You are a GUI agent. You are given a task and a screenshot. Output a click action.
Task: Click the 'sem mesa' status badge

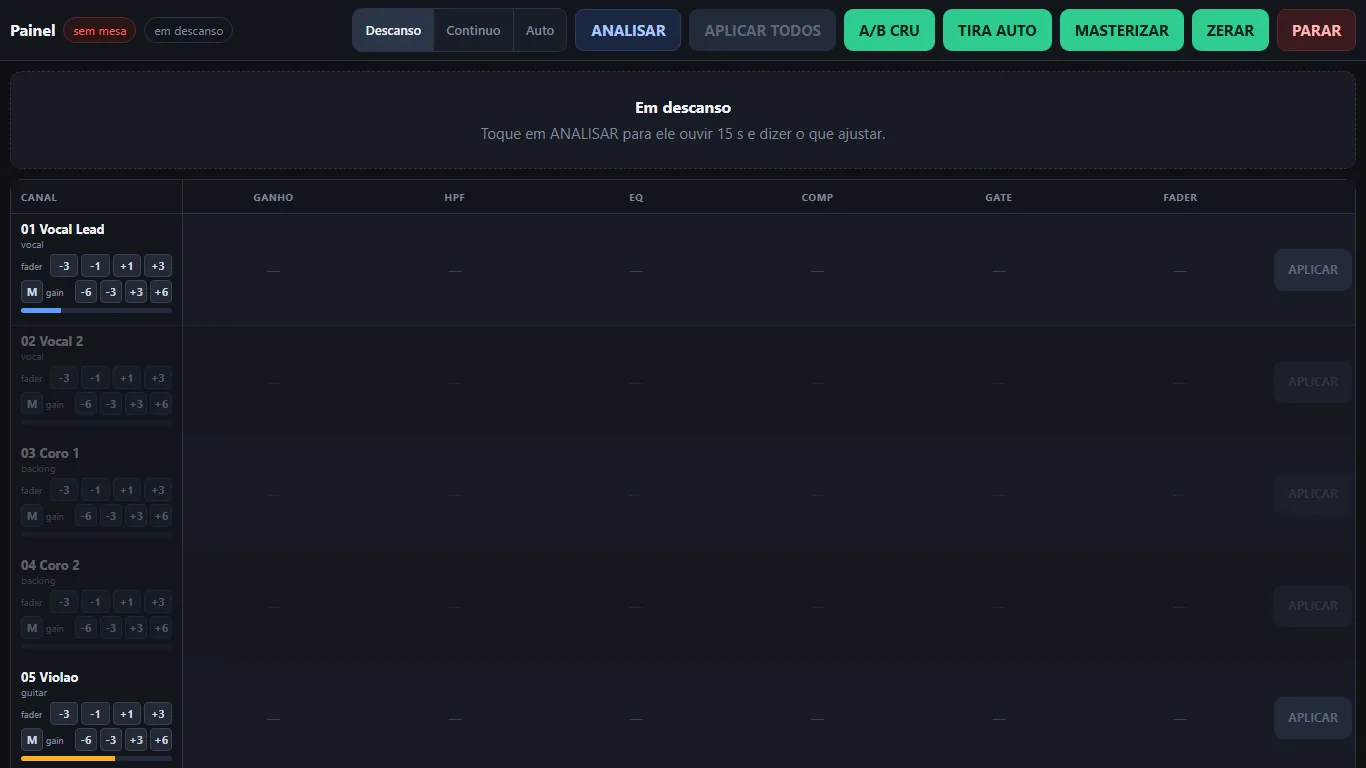pyautogui.click(x=100, y=31)
